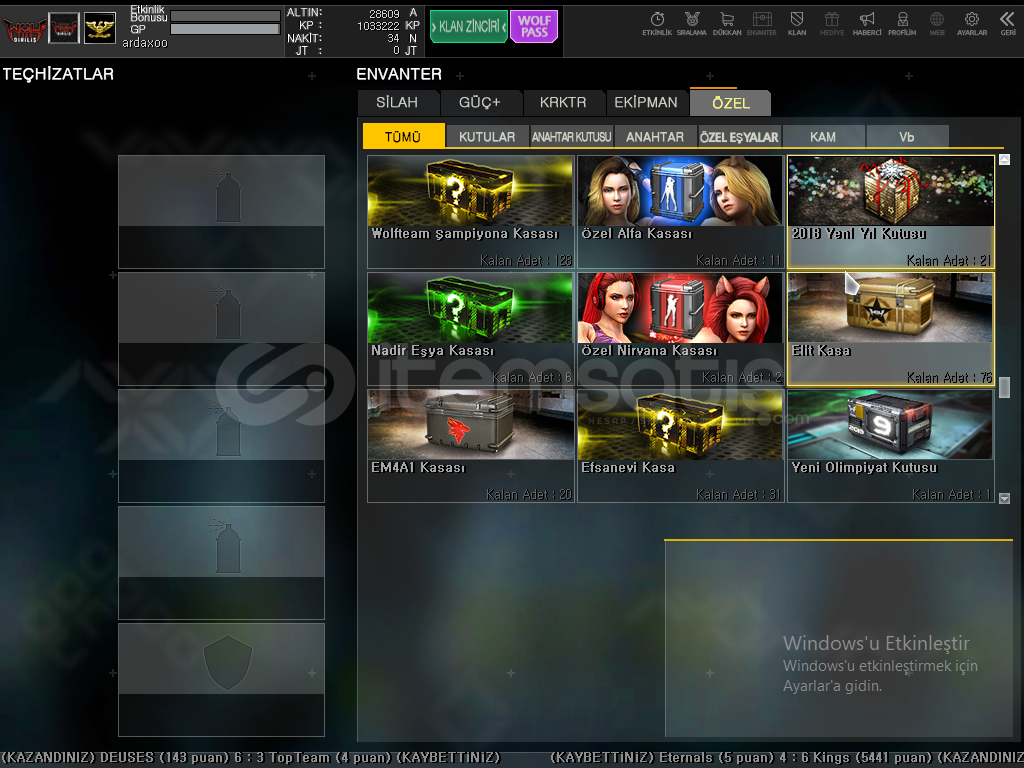The height and width of the screenshot is (768, 1024).
Task: Switch to the SİLAH tab
Action: 397,103
